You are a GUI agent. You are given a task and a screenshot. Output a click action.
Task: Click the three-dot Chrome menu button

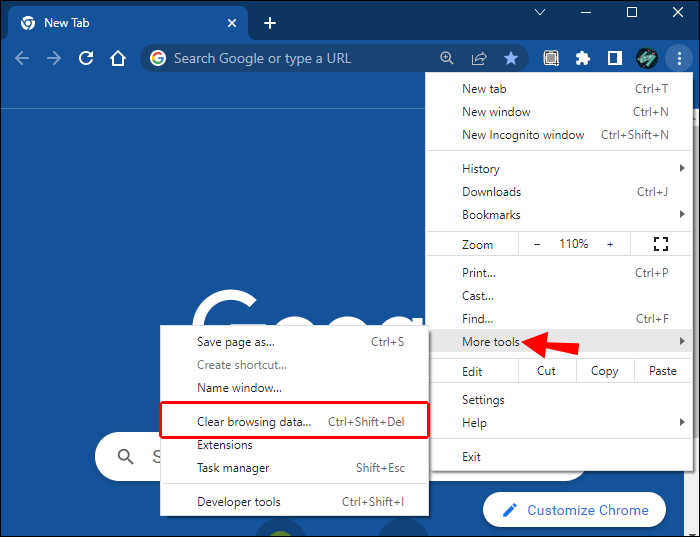pos(679,58)
